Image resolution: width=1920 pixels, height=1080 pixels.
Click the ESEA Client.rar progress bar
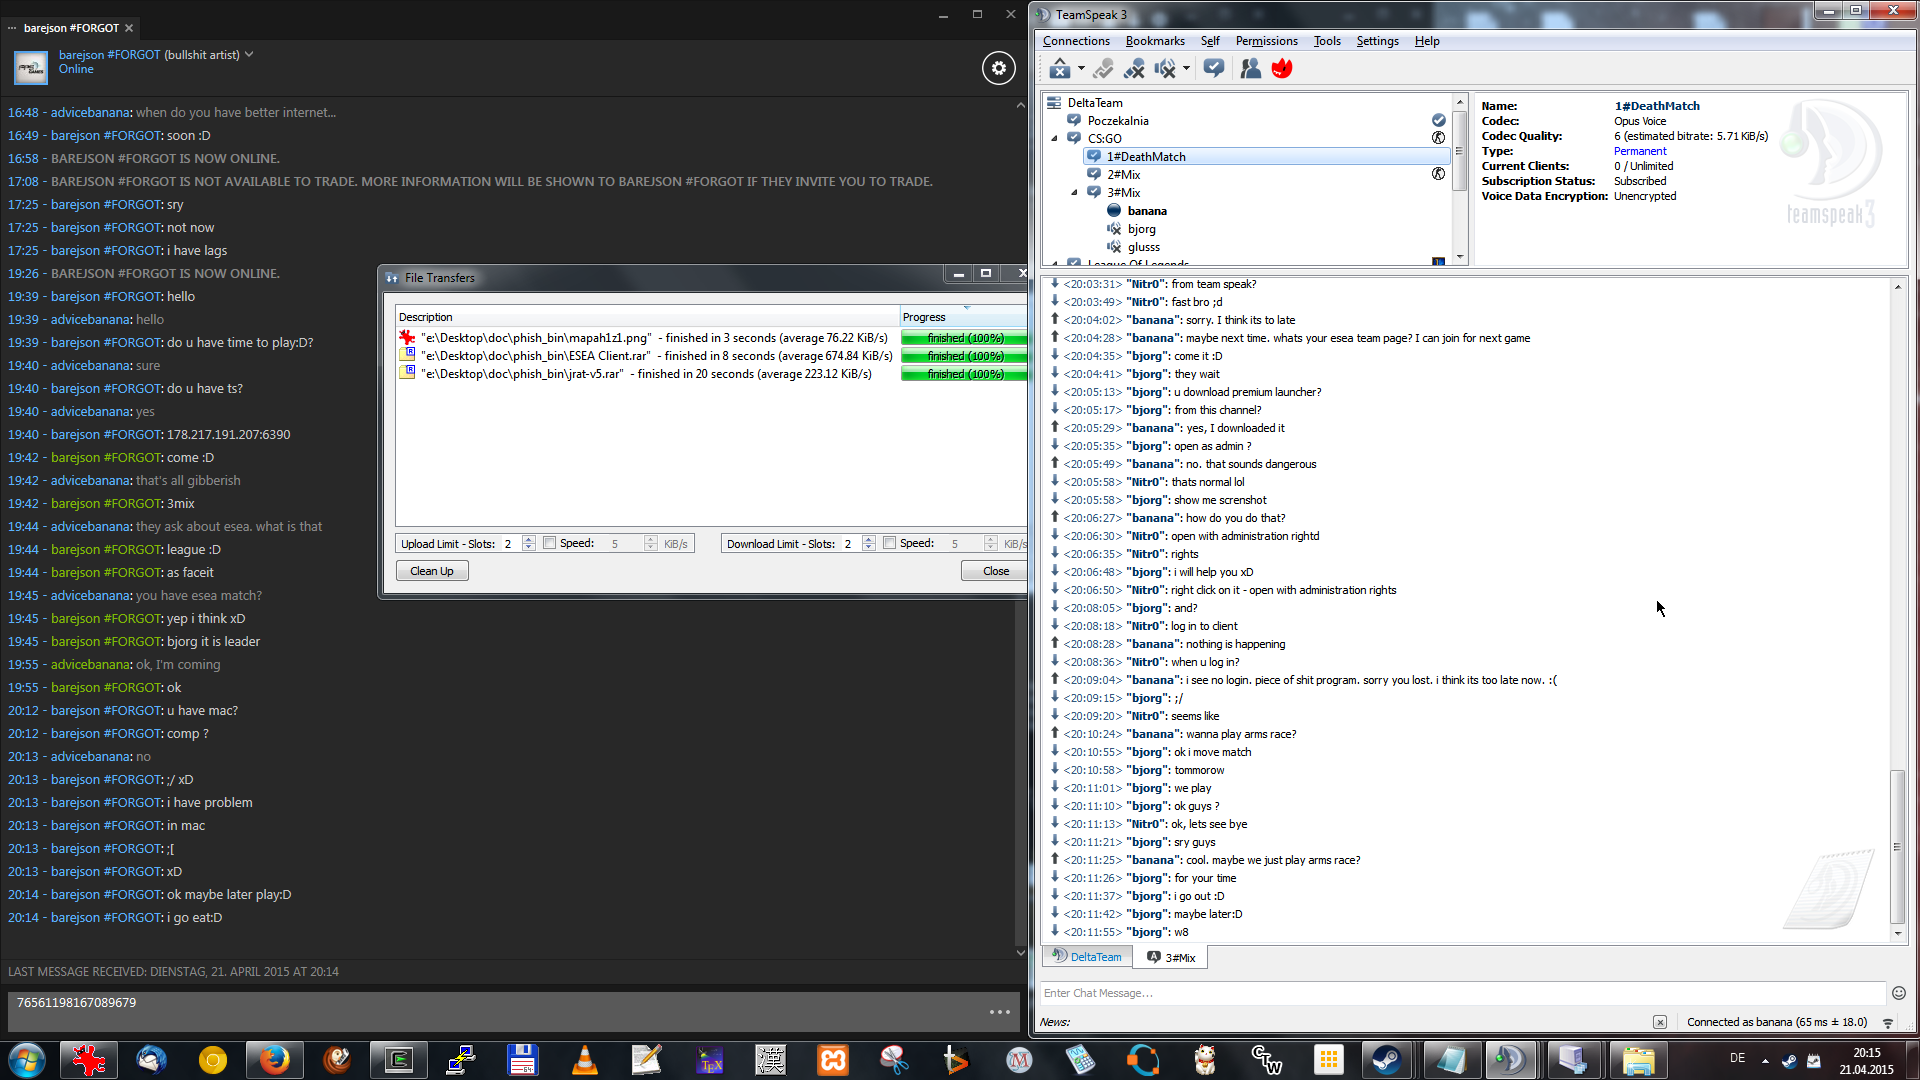click(x=963, y=356)
